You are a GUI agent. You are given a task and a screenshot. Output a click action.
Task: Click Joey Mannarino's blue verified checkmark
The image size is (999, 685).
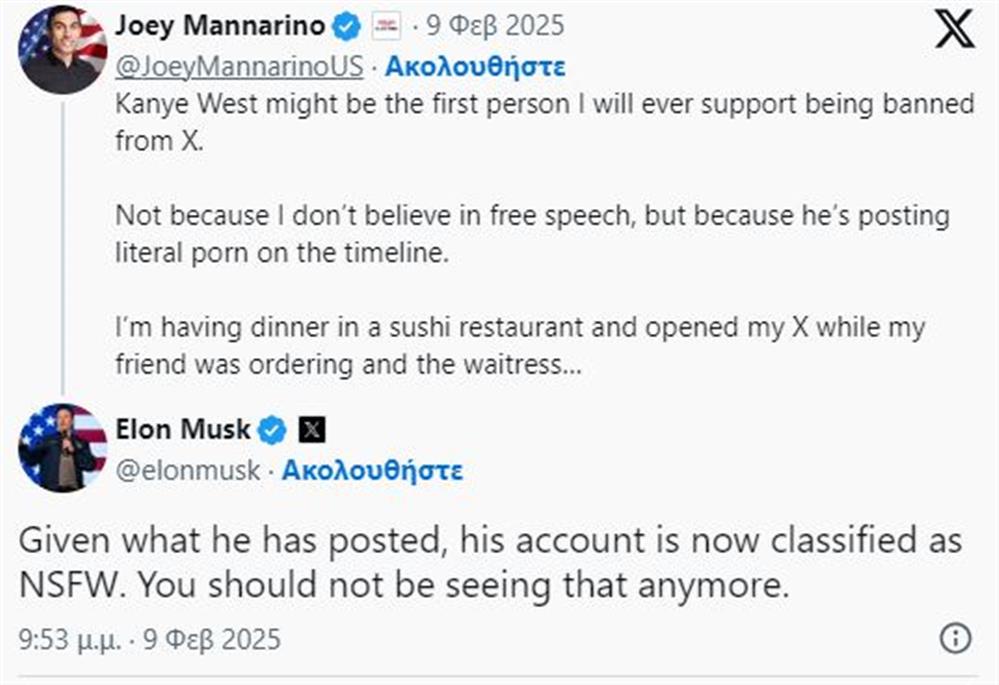click(345, 27)
